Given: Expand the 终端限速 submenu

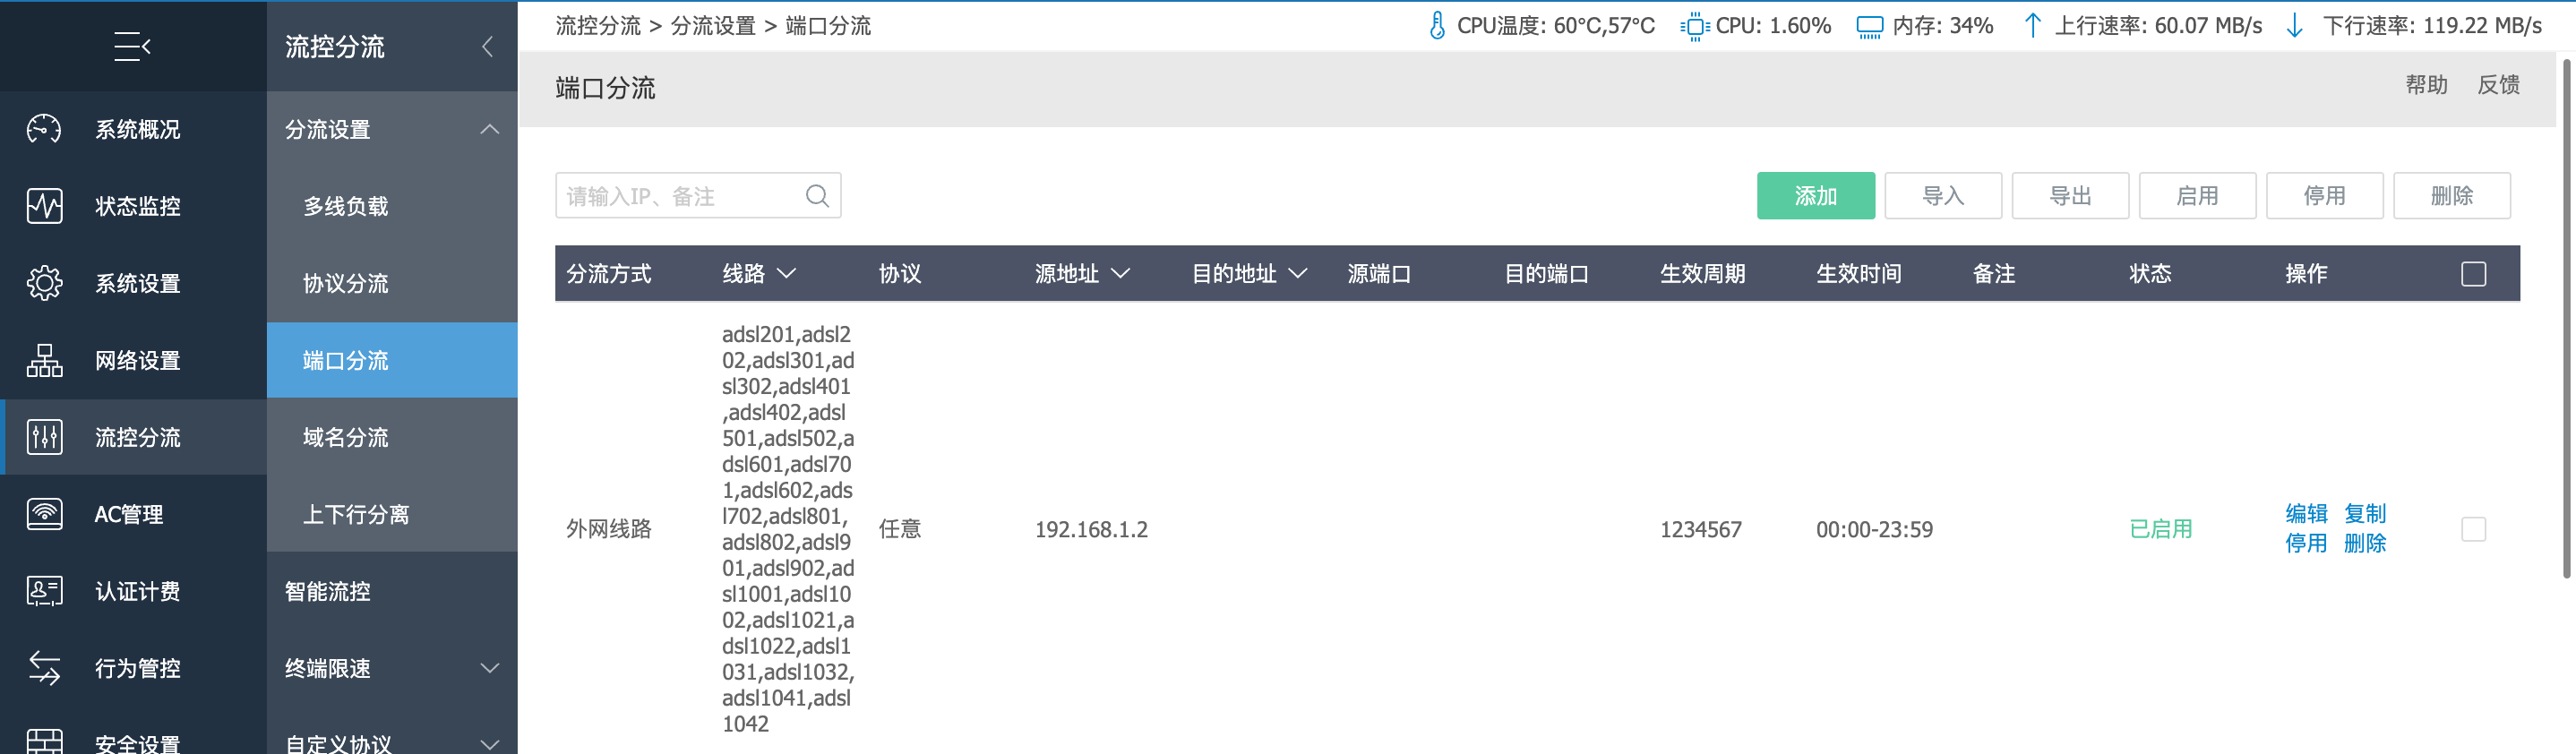Looking at the screenshot, I should pyautogui.click(x=489, y=668).
